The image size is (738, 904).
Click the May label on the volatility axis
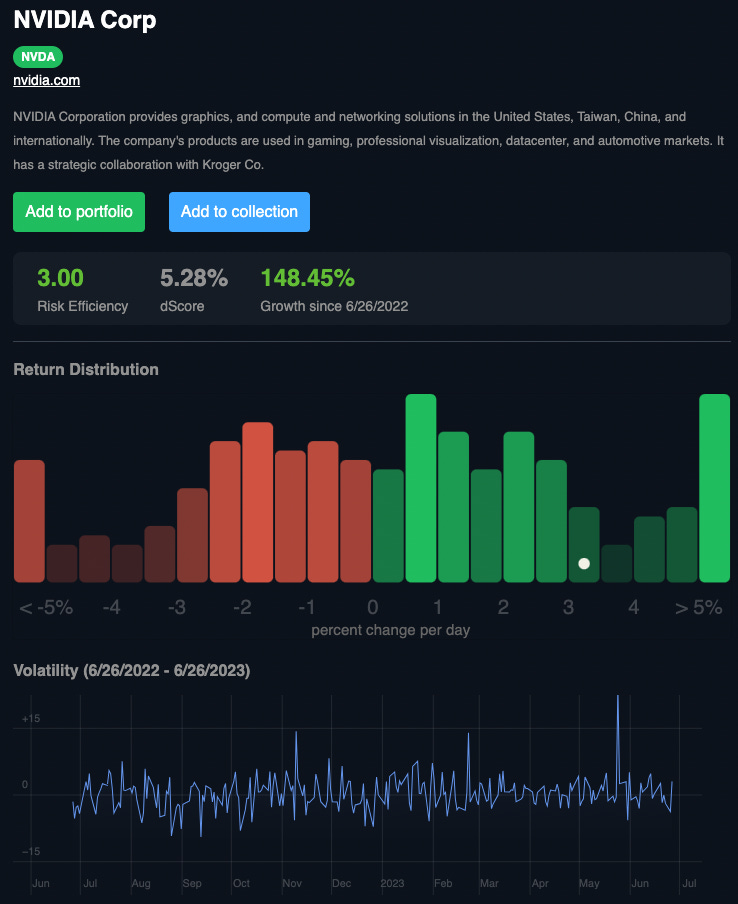[589, 883]
